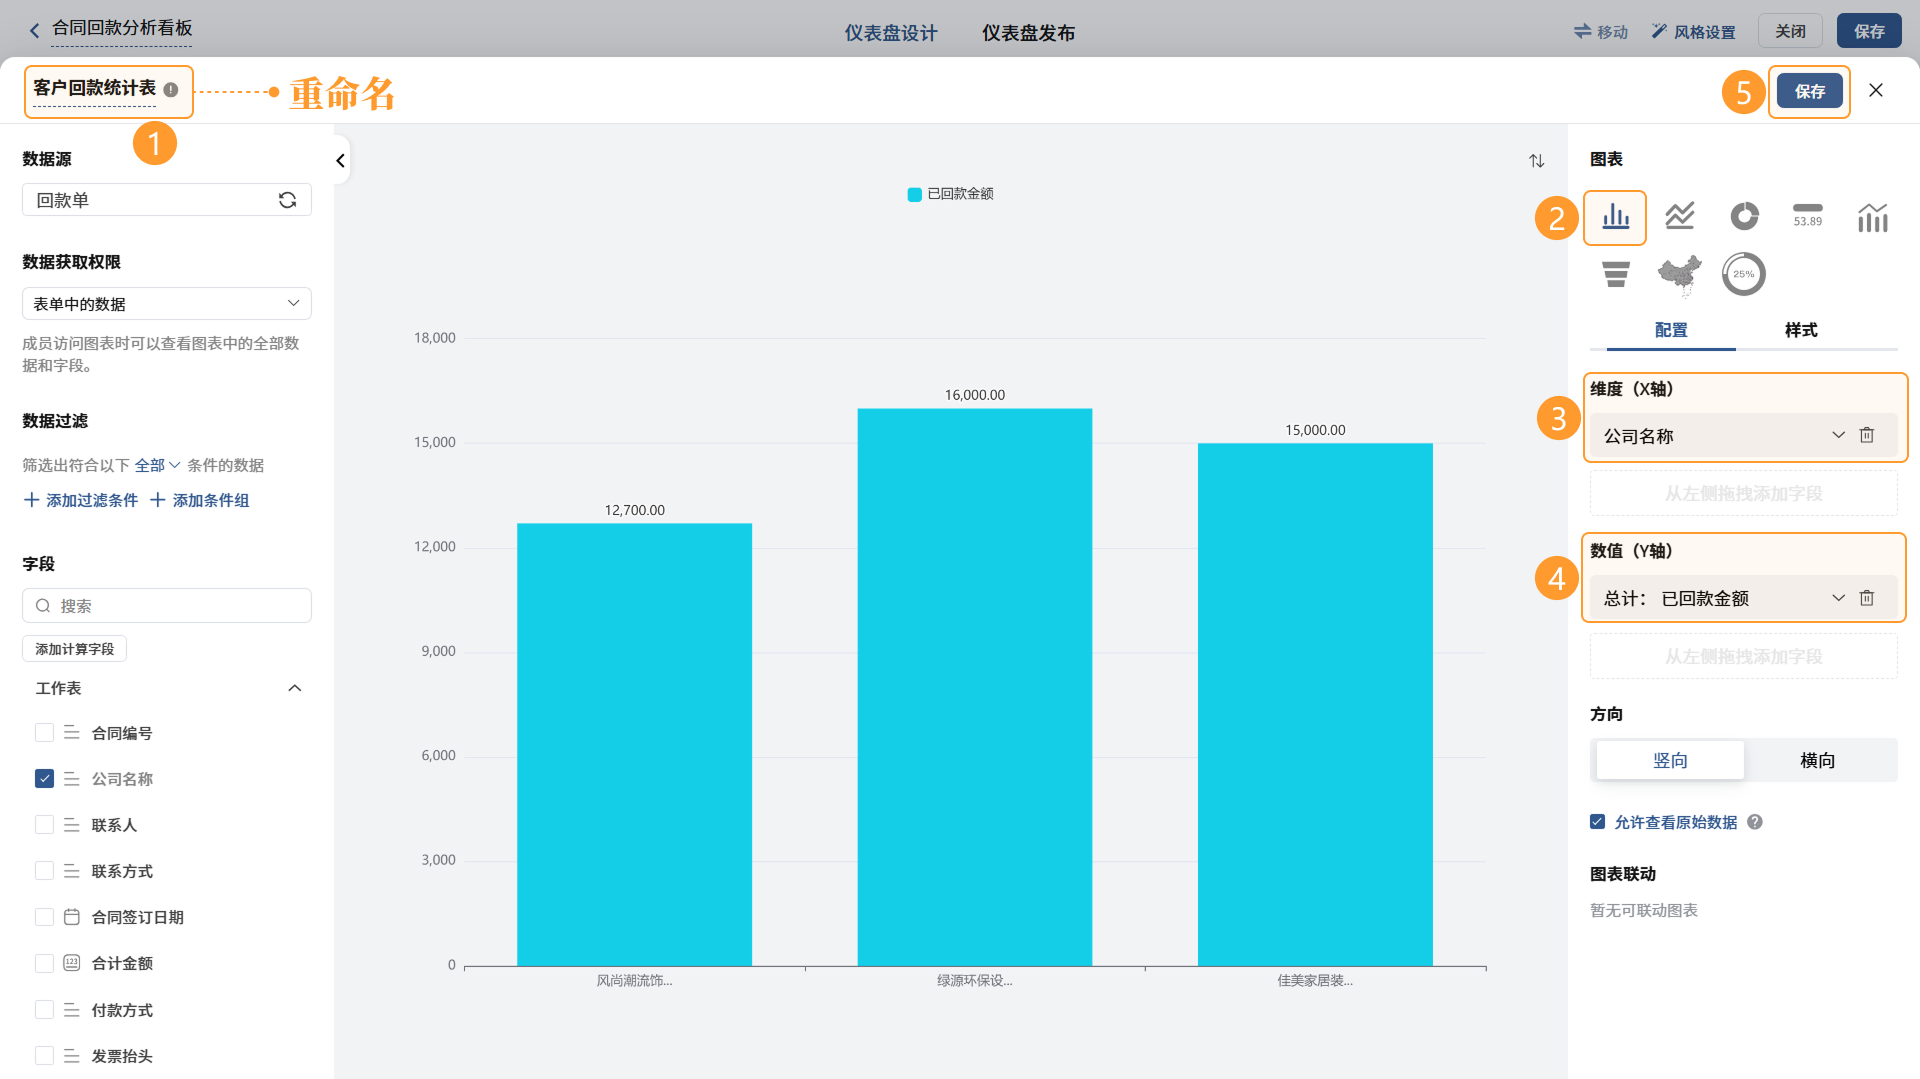Screen dimensions: 1920x1079
Task: Click the X-axis 从左侧拖拽添加字段 drop zone
Action: pos(1743,493)
